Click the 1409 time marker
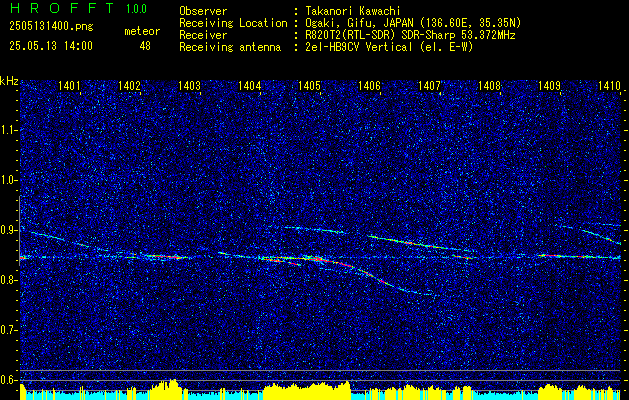The width and height of the screenshot is (629, 400). 549,85
